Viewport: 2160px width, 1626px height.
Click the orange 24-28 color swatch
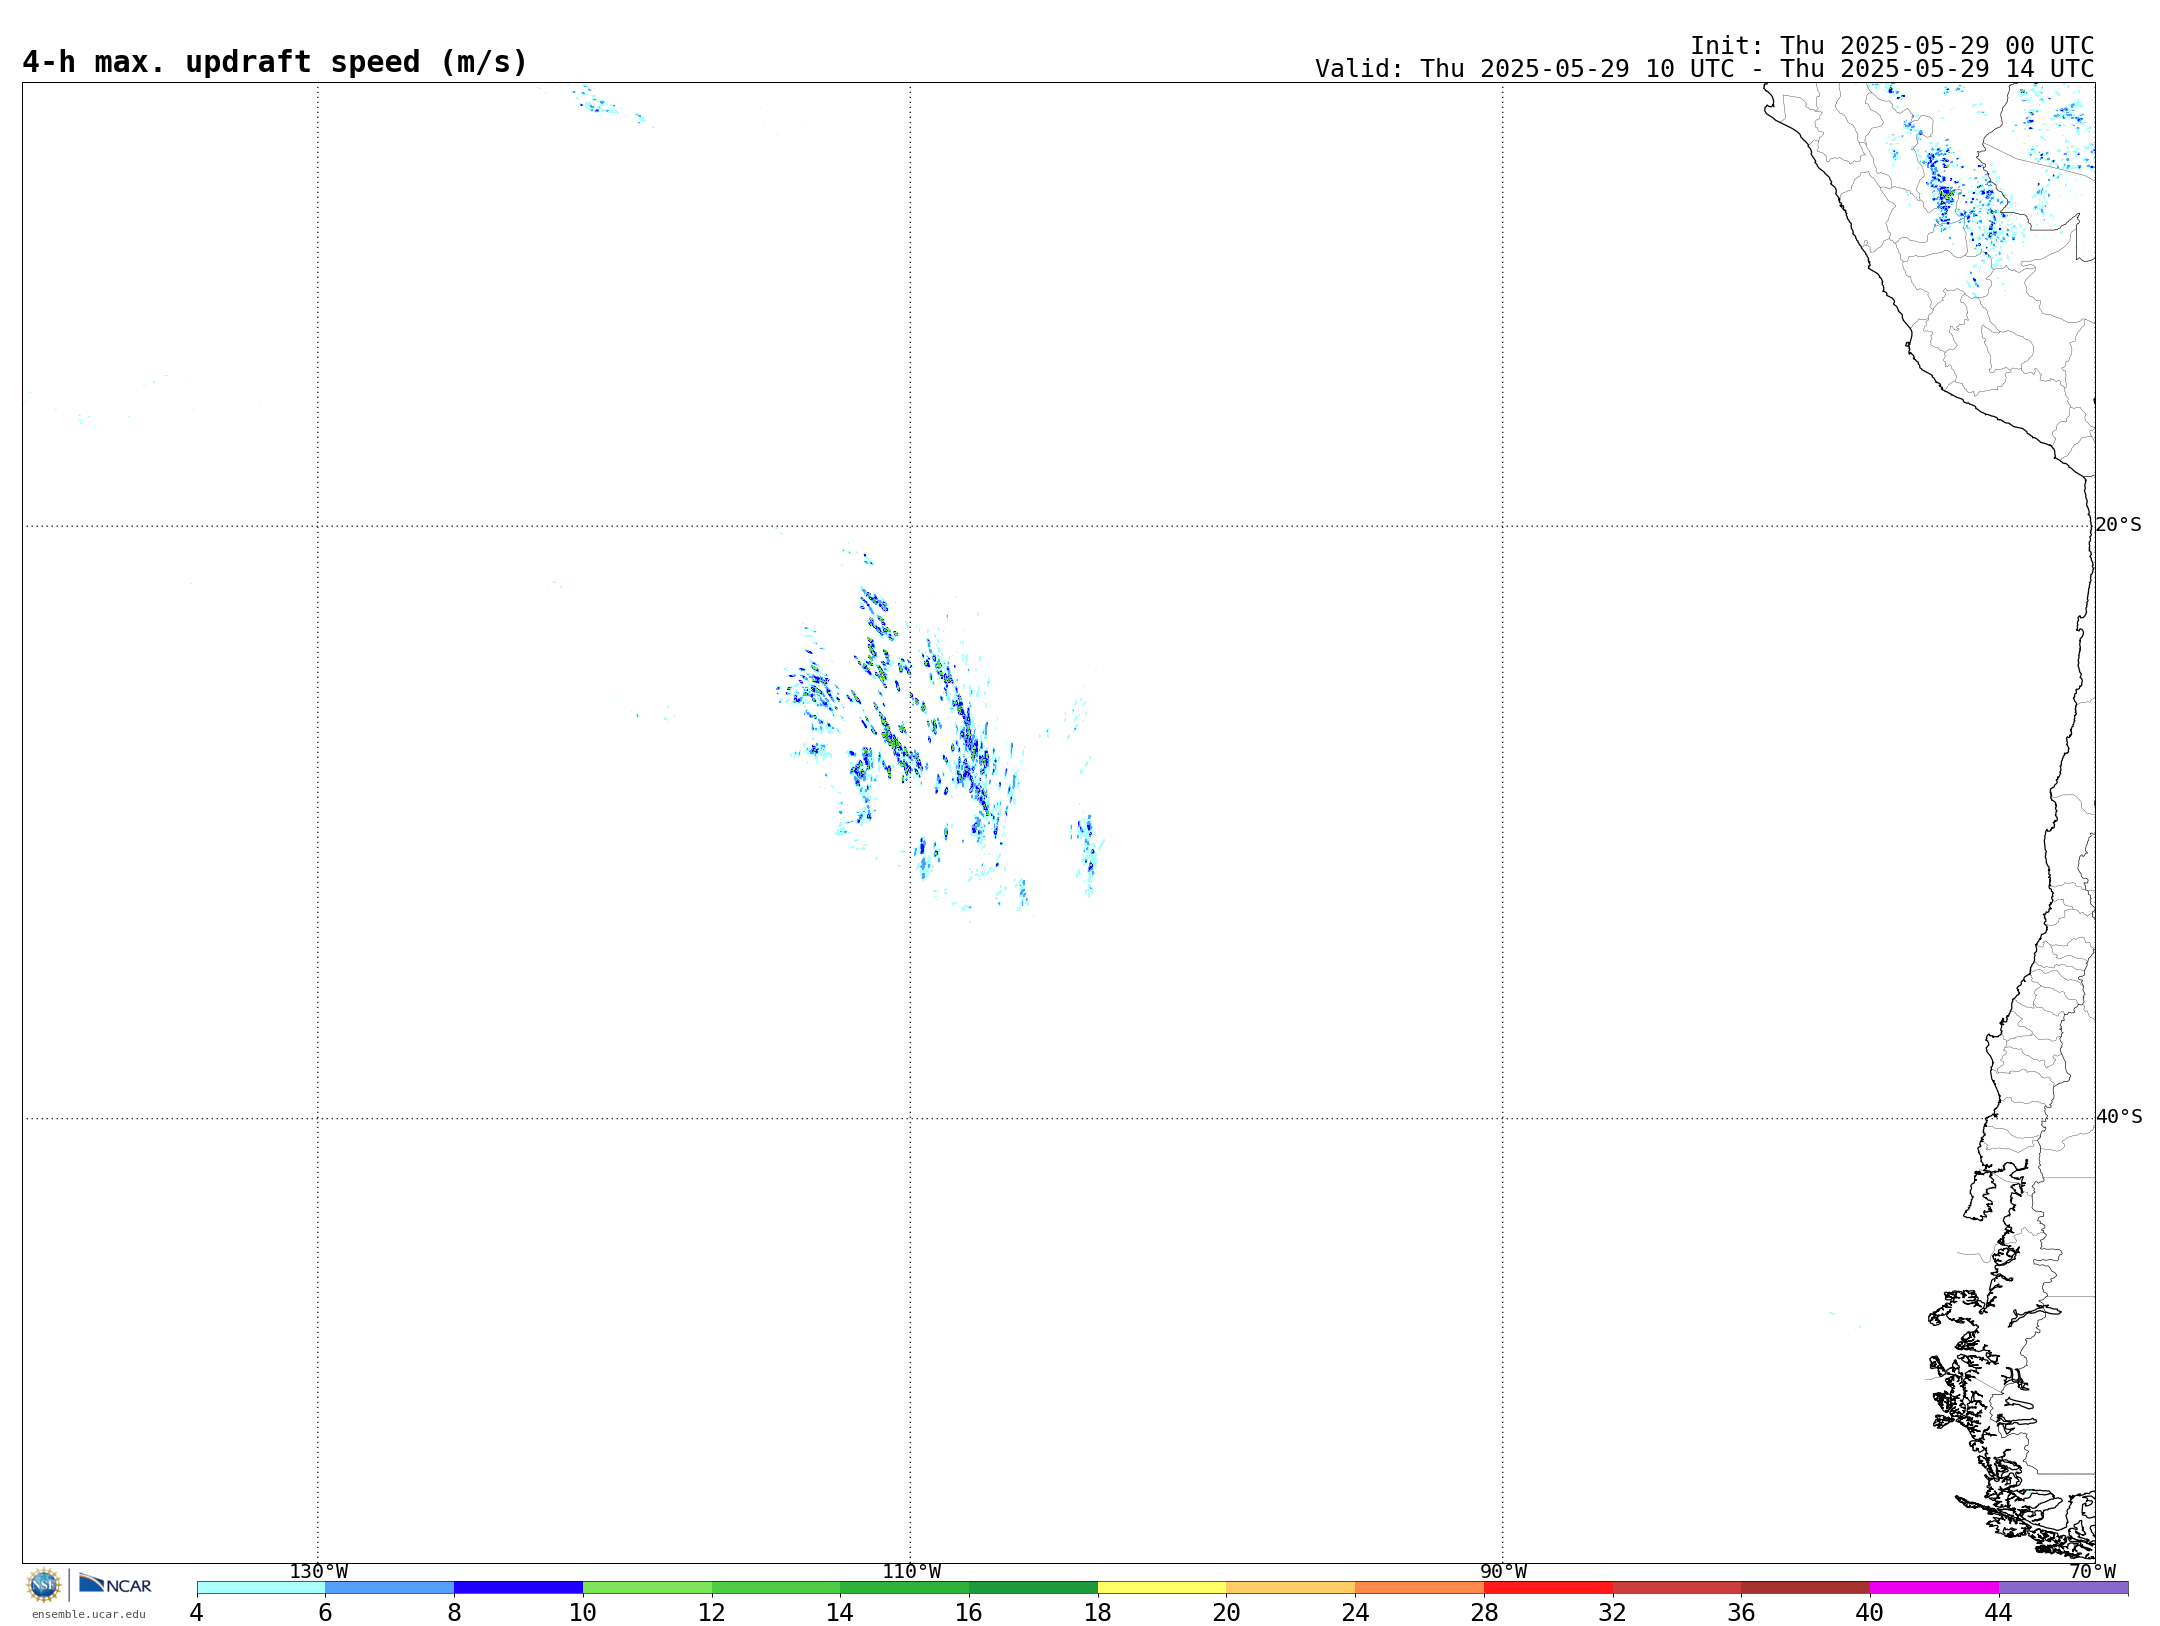point(1420,1587)
